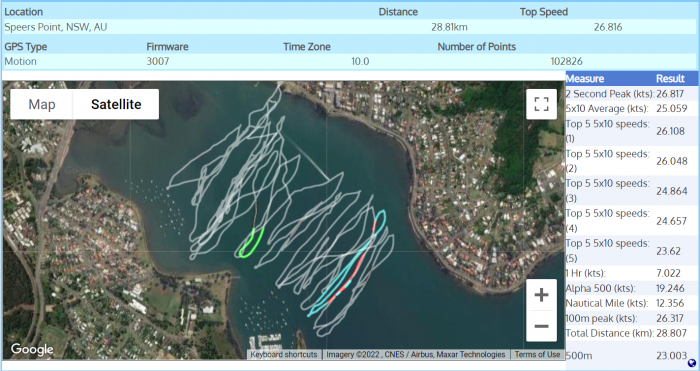700x371 pixels.
Task: Zoom in on the map
Action: tap(541, 295)
